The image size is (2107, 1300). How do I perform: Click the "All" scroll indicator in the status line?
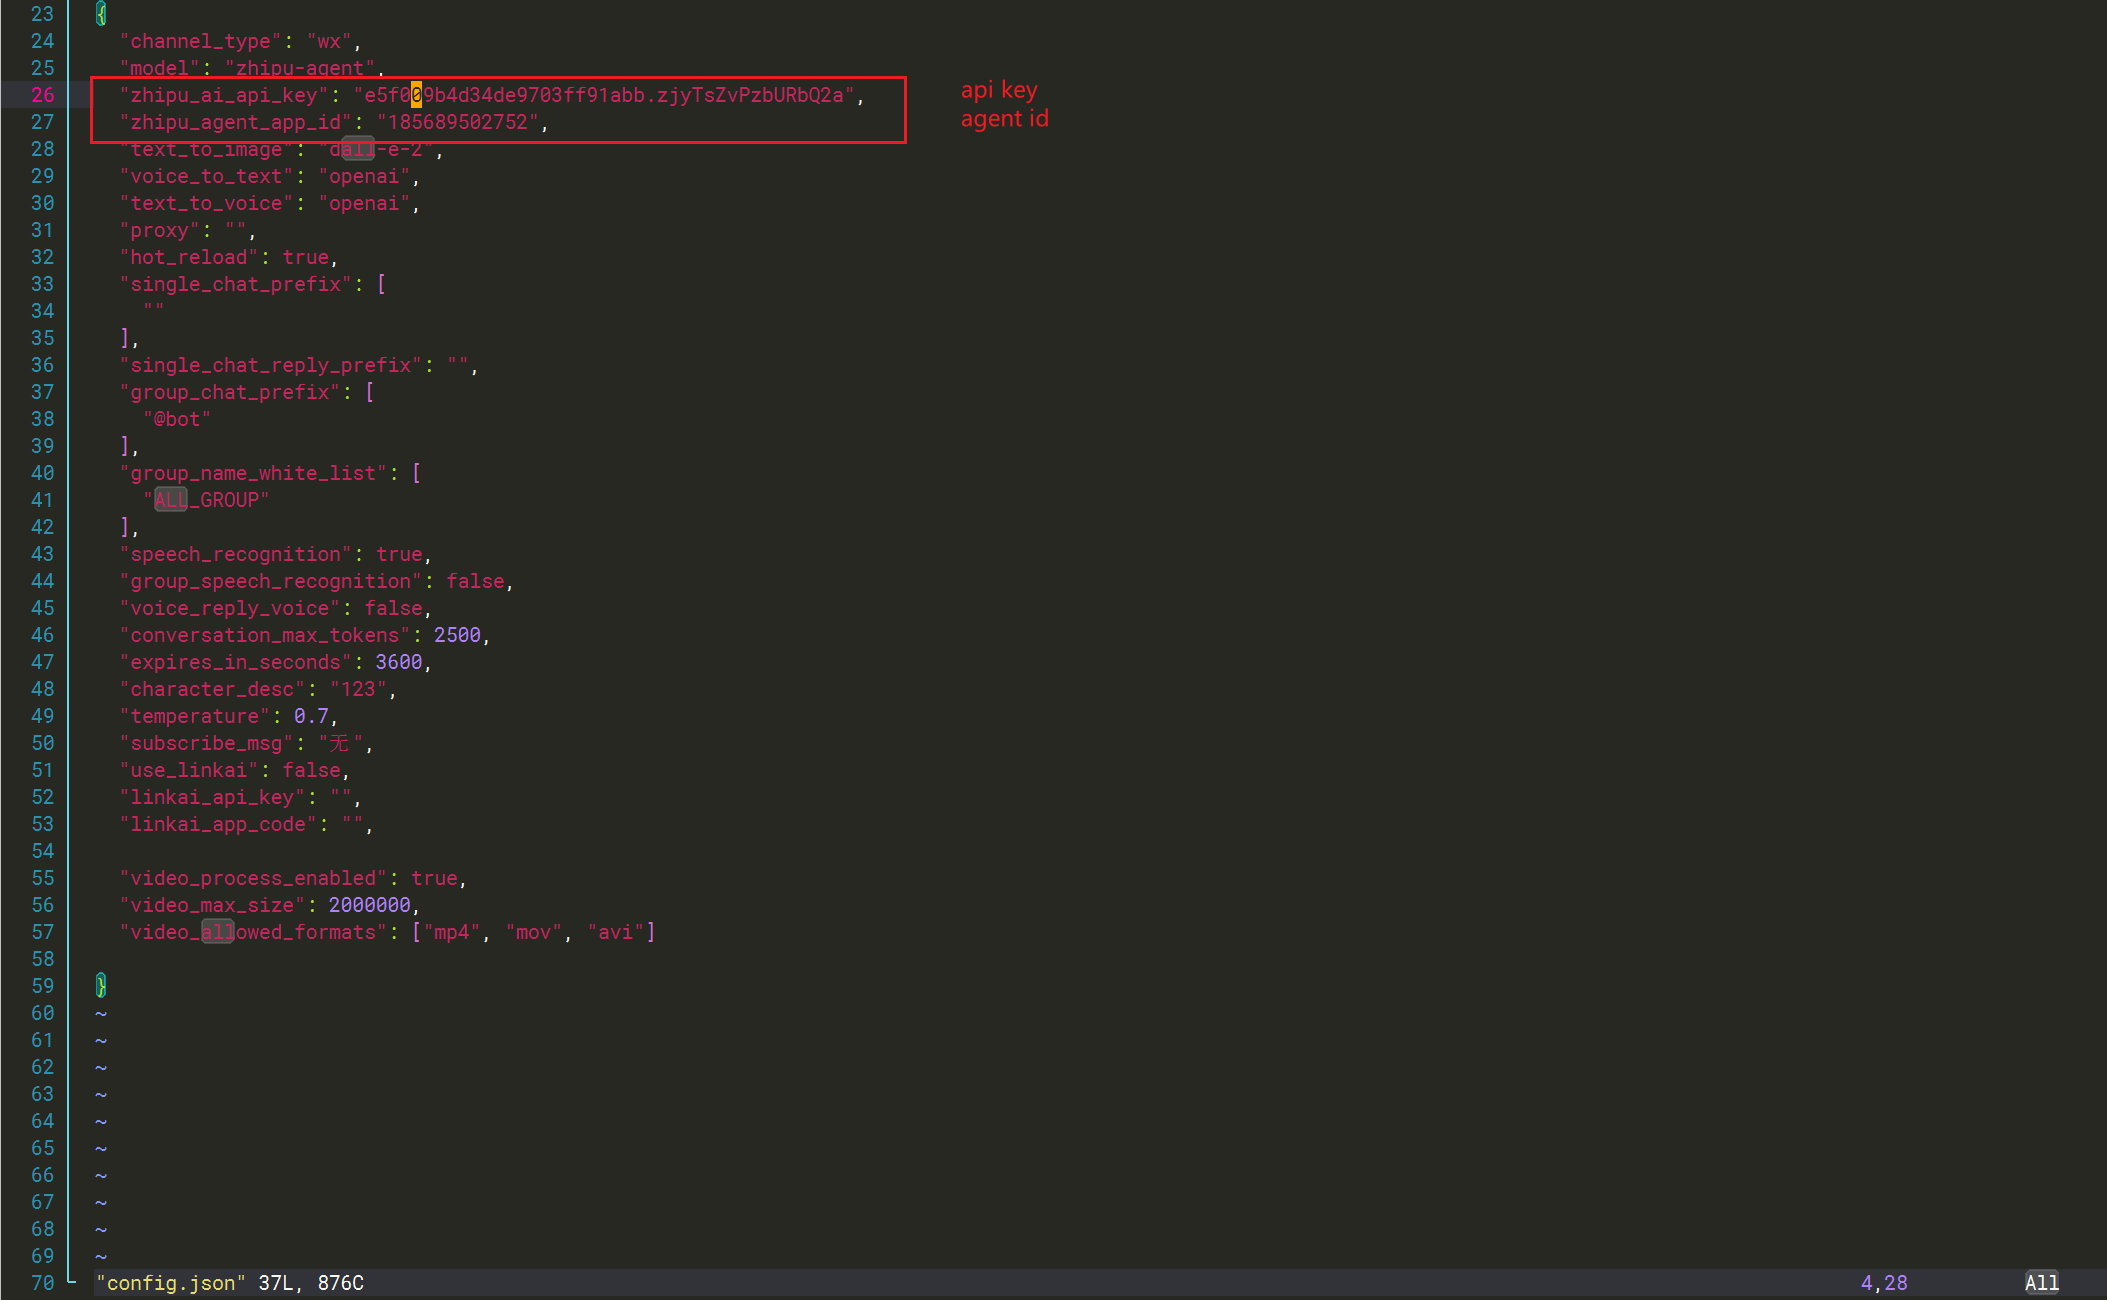point(2041,1283)
